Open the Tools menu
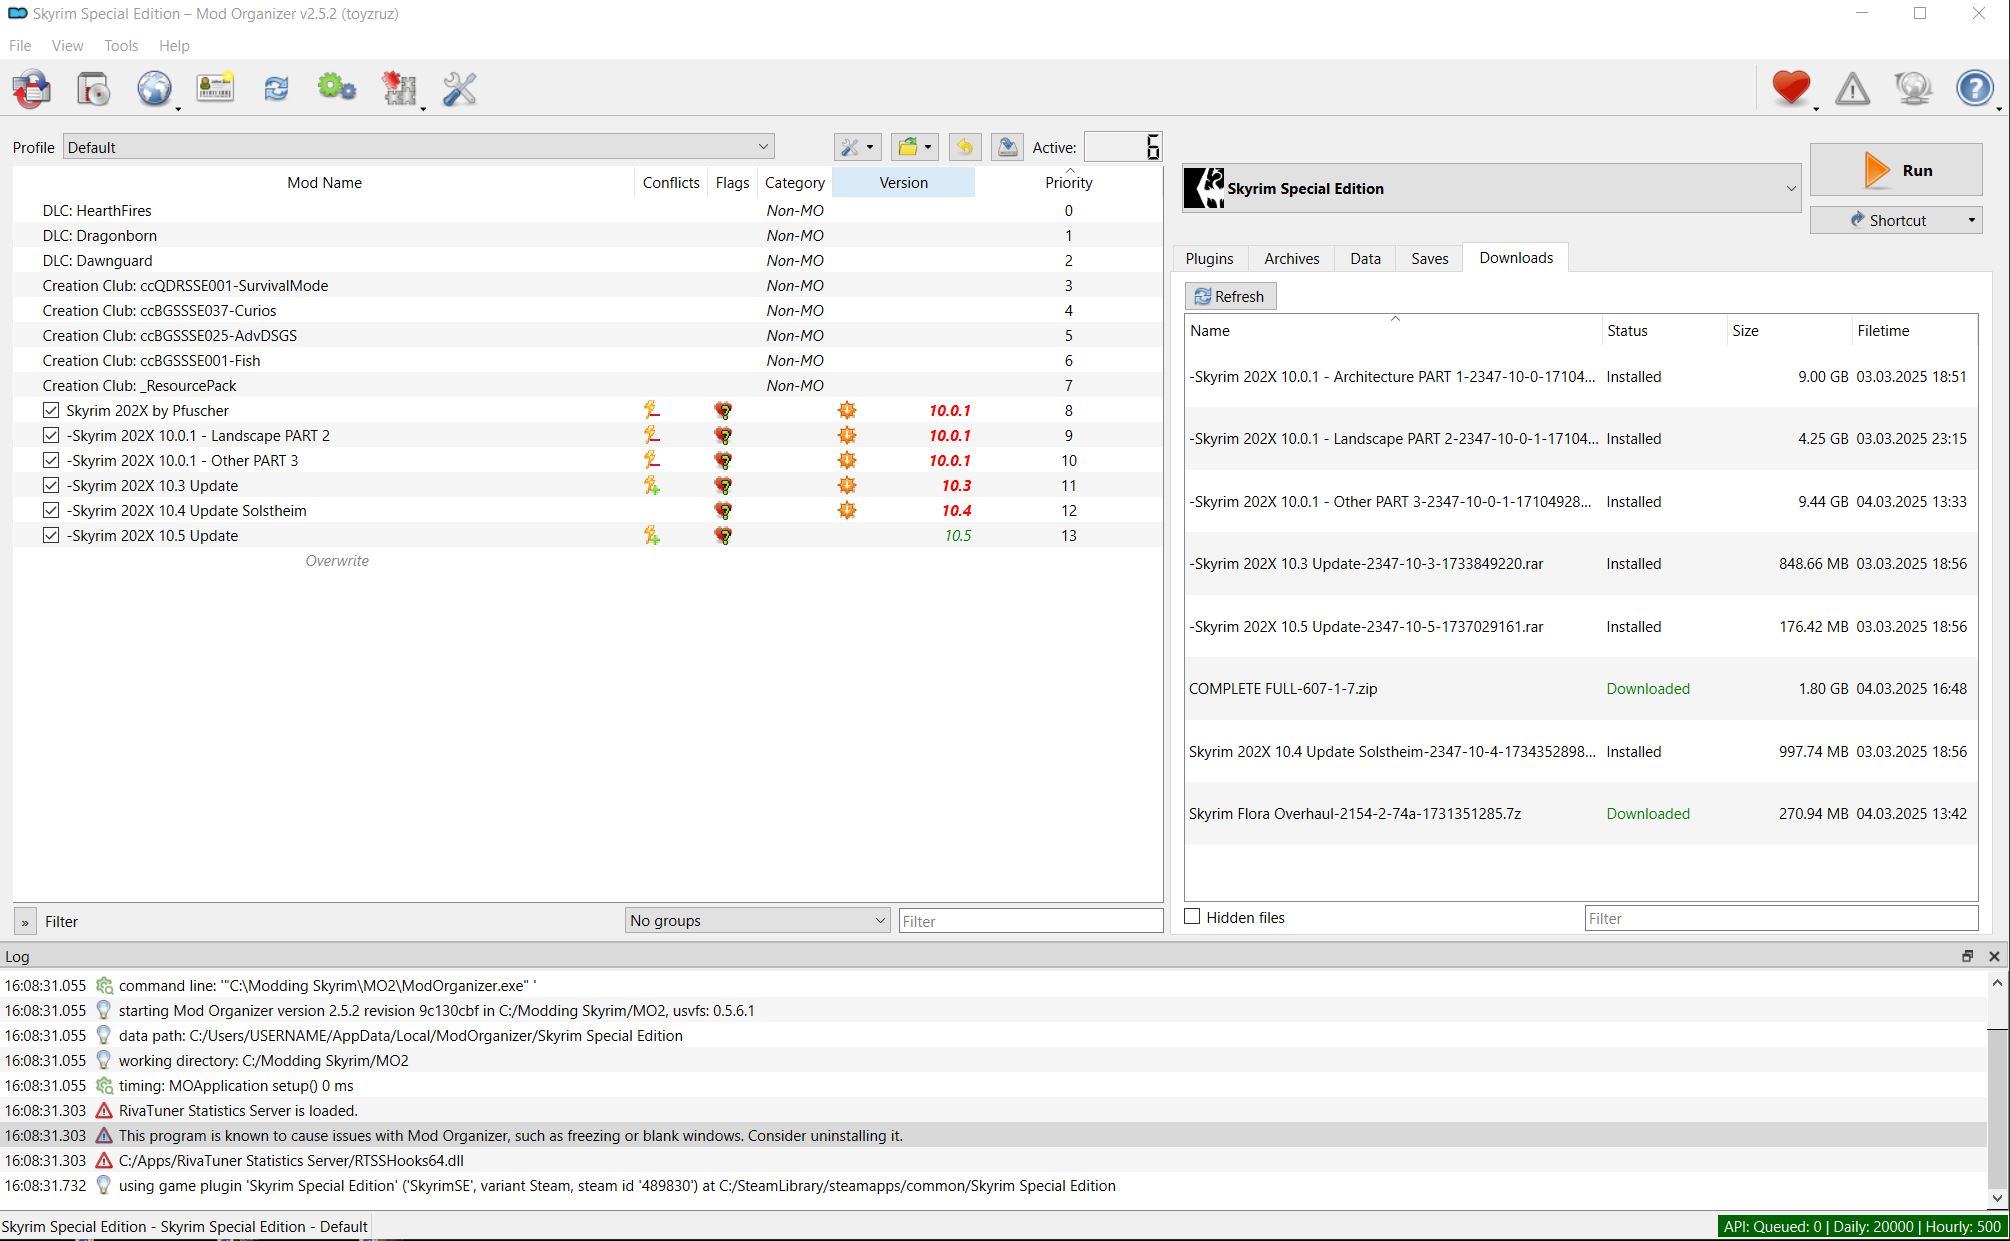This screenshot has height=1241, width=2010. pyautogui.click(x=121, y=46)
